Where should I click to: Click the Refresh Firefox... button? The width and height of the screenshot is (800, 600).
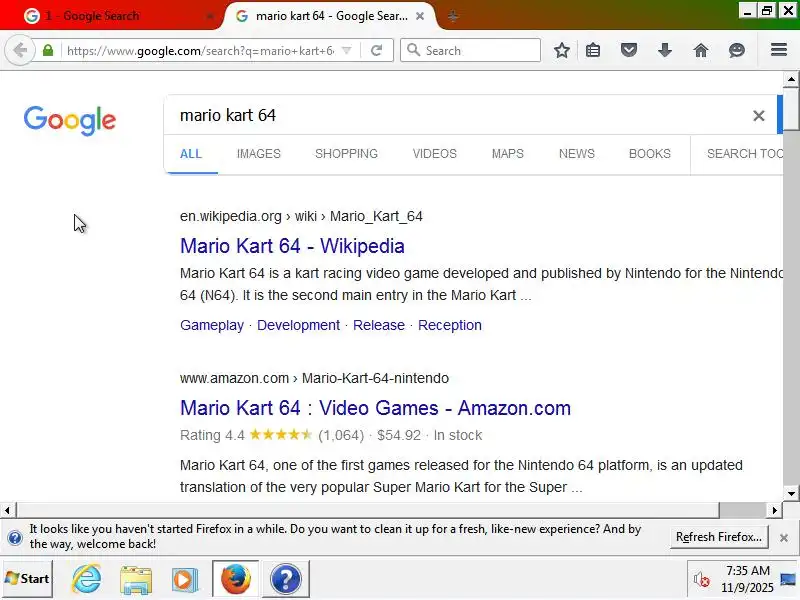(719, 537)
